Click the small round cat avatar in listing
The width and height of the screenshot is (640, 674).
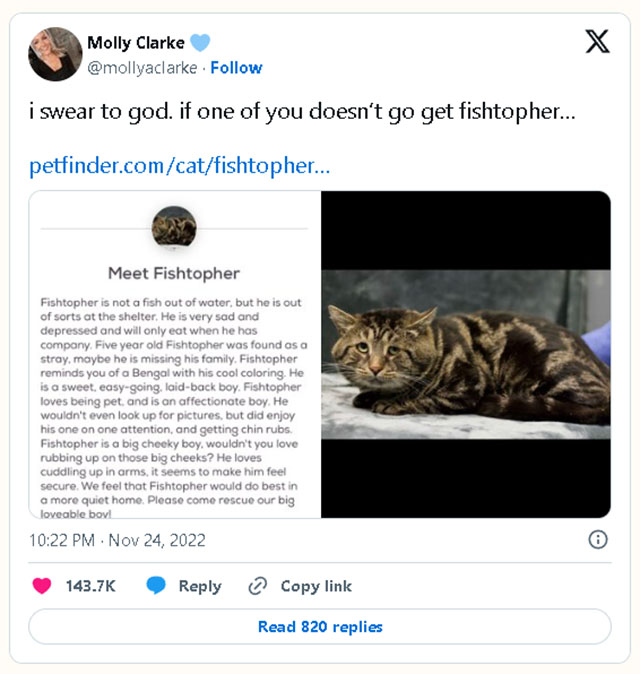pos(174,228)
